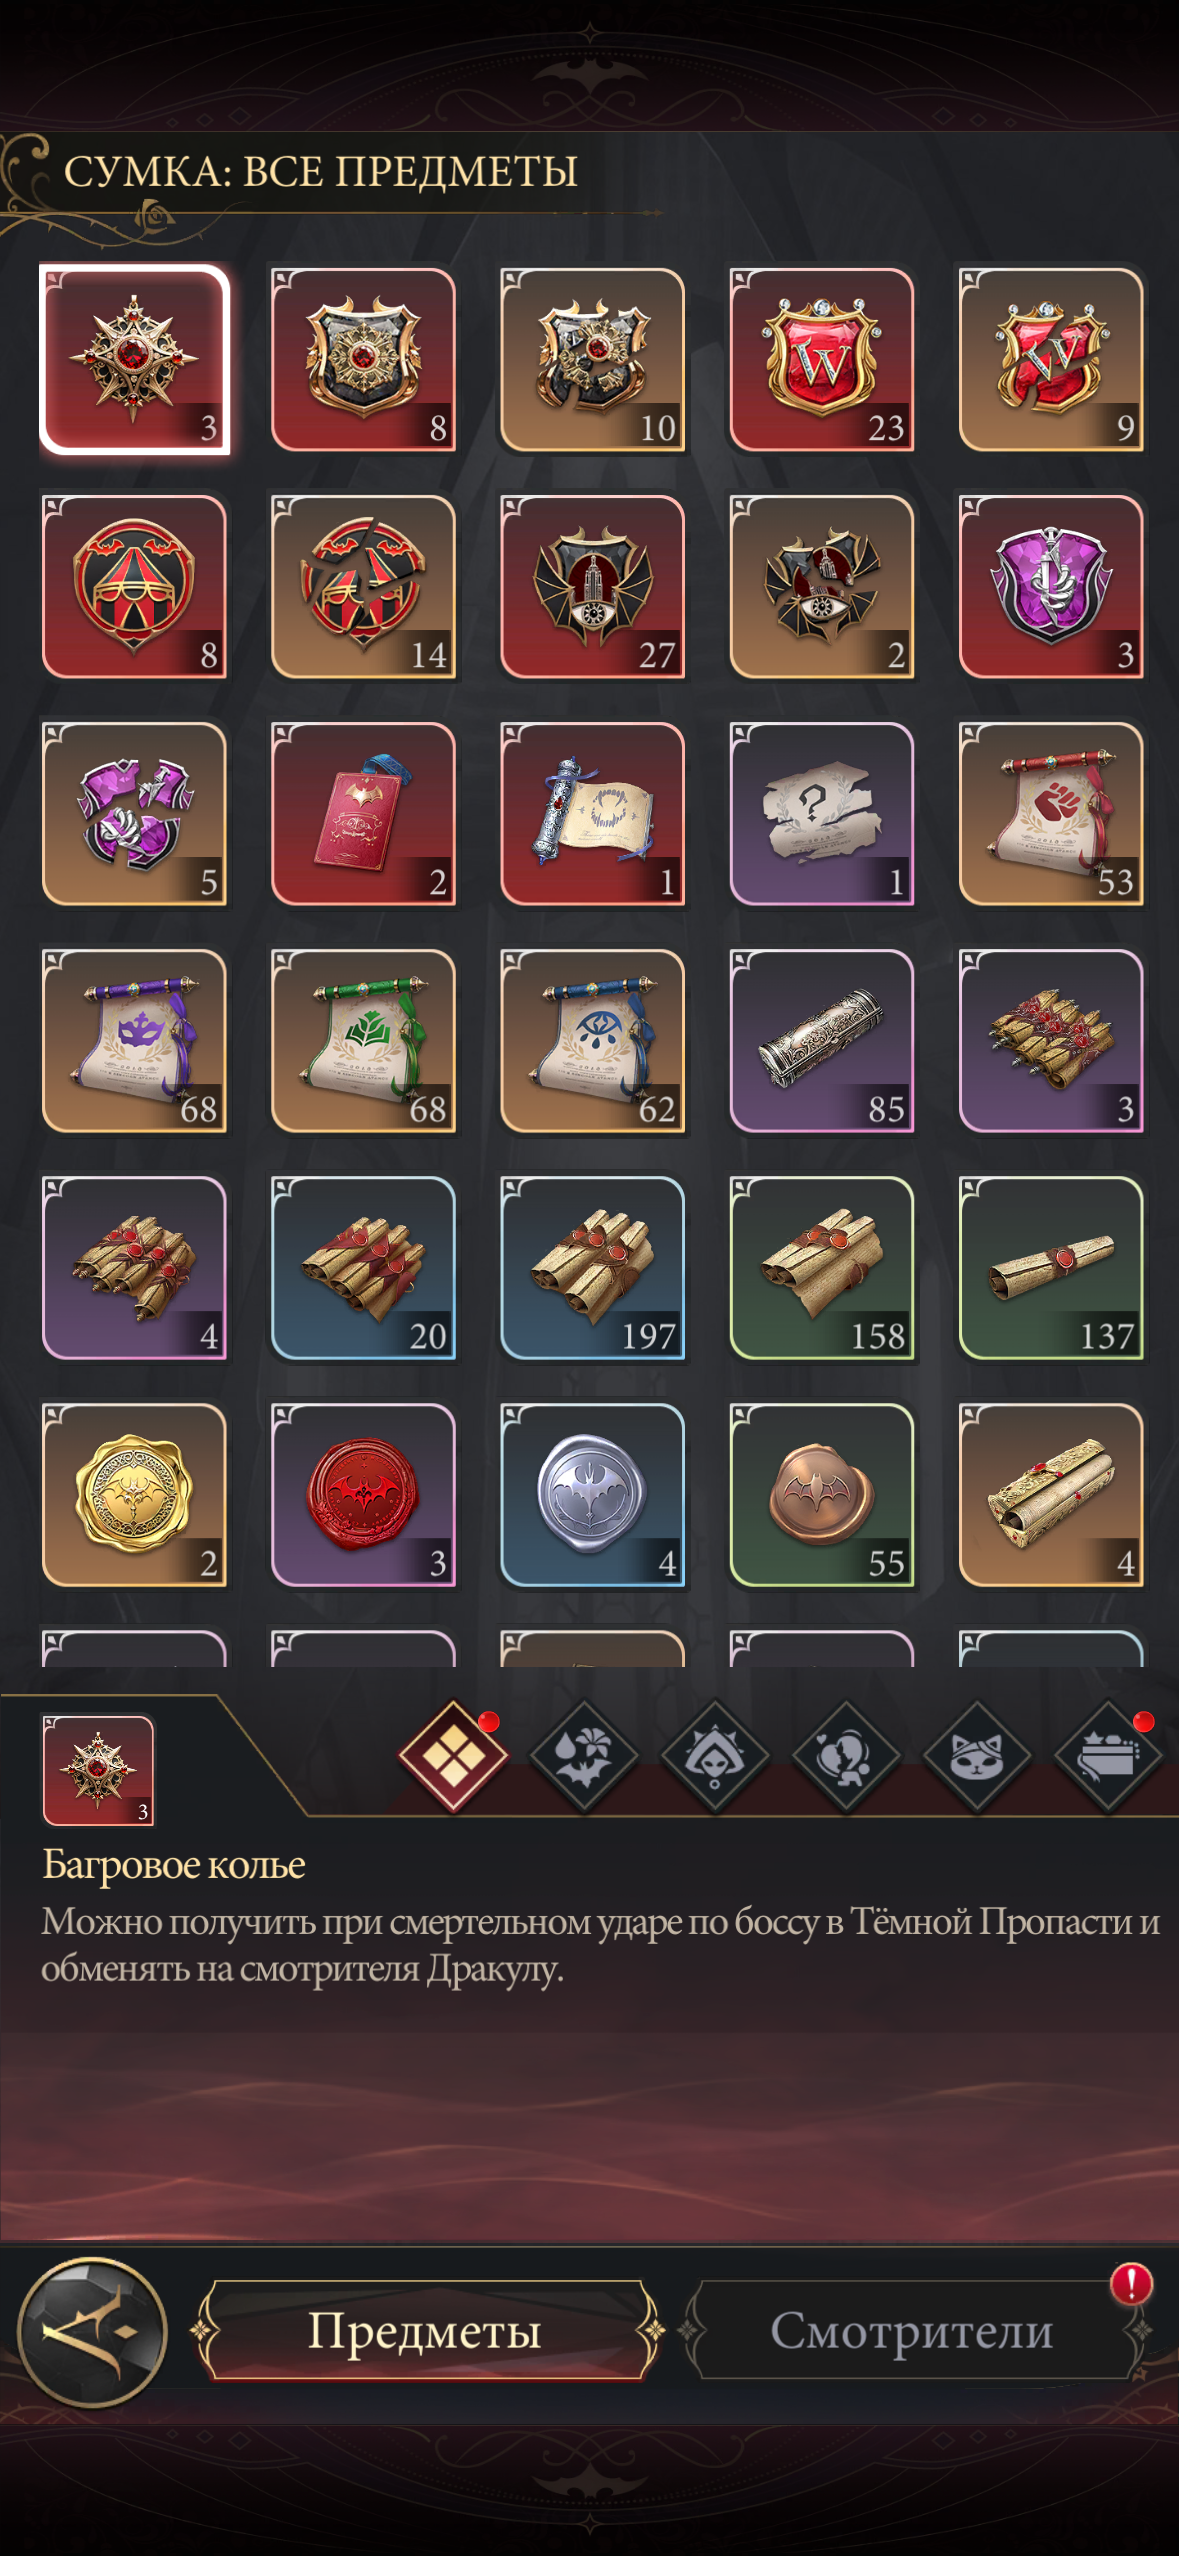1179x2556 pixels.
Task: Open the cat face filter tab
Action: click(x=977, y=1757)
